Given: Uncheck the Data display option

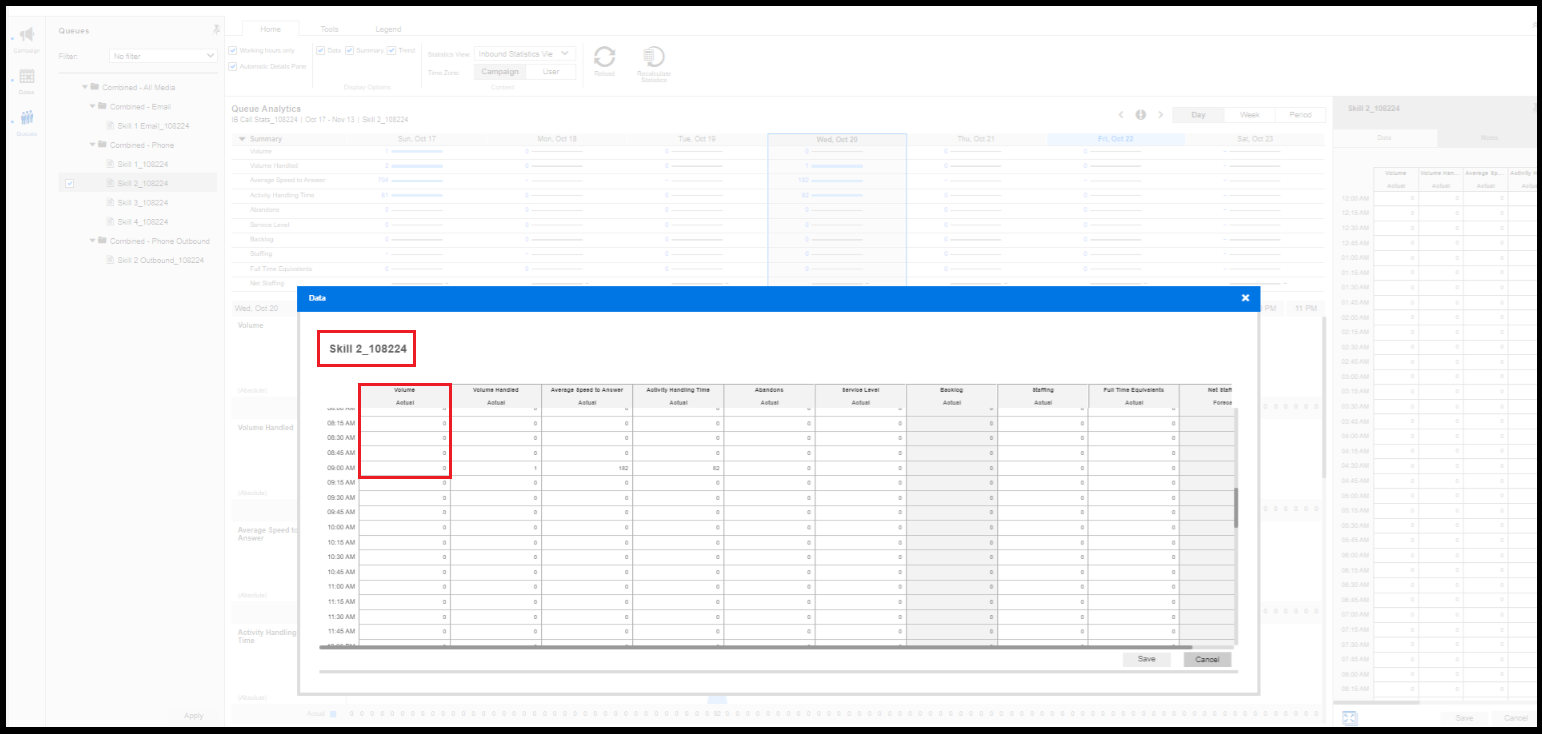Looking at the screenshot, I should (x=320, y=50).
